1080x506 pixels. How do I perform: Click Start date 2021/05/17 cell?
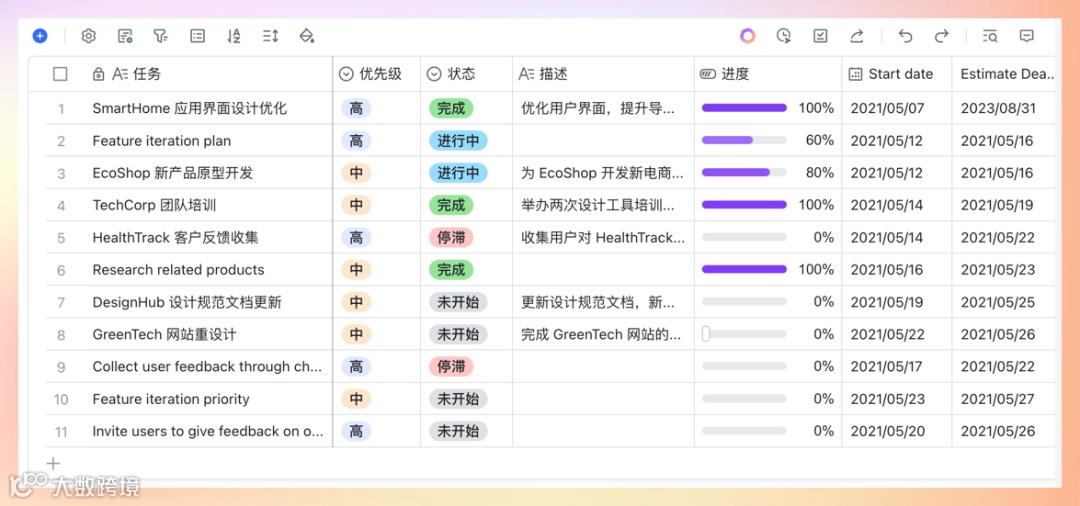point(897,366)
